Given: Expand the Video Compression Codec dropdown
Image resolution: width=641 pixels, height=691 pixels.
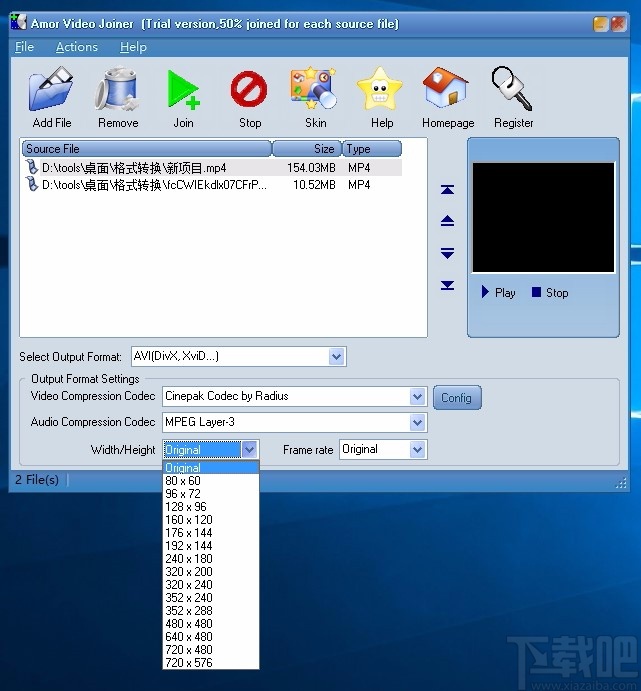Looking at the screenshot, I should pyautogui.click(x=417, y=397).
